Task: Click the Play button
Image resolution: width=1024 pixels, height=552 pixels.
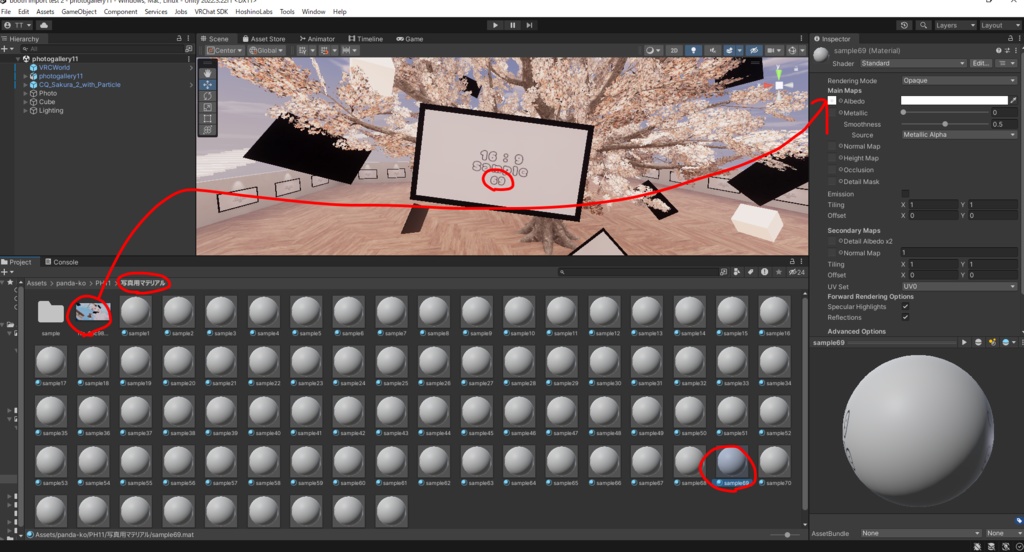Action: (x=495, y=25)
